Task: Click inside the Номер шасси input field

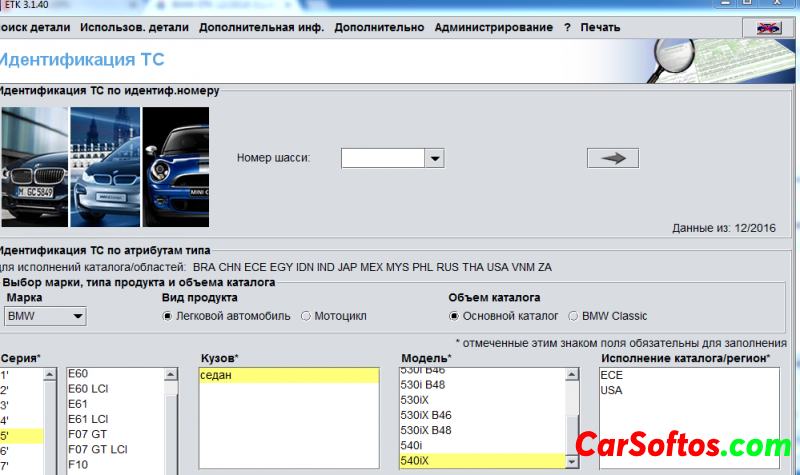Action: click(382, 158)
